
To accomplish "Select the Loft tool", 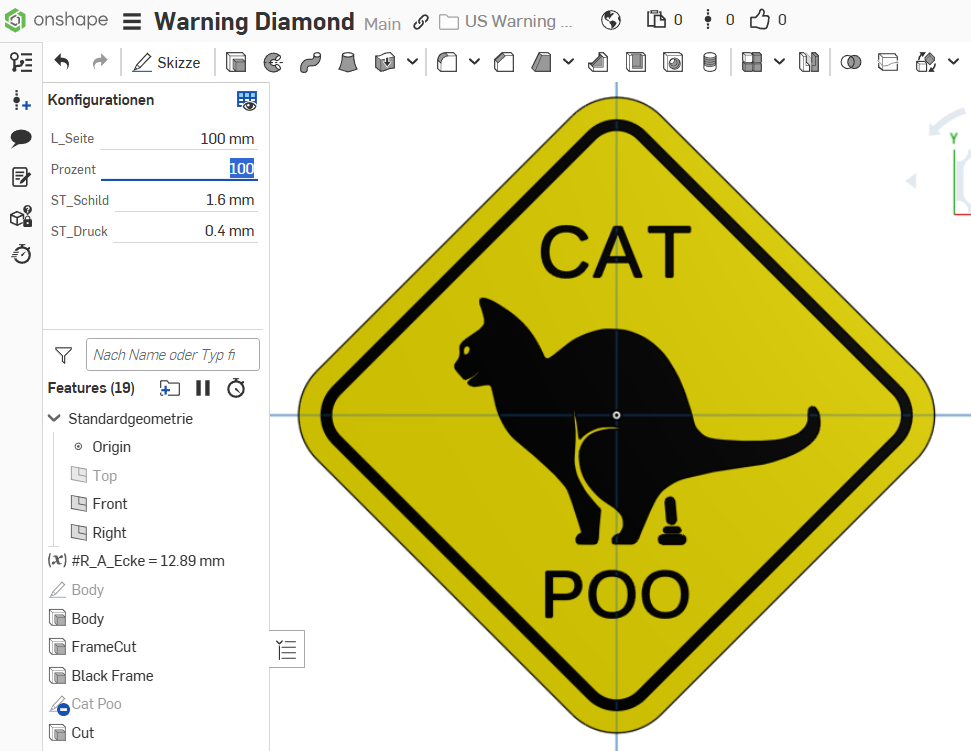I will [x=348, y=62].
